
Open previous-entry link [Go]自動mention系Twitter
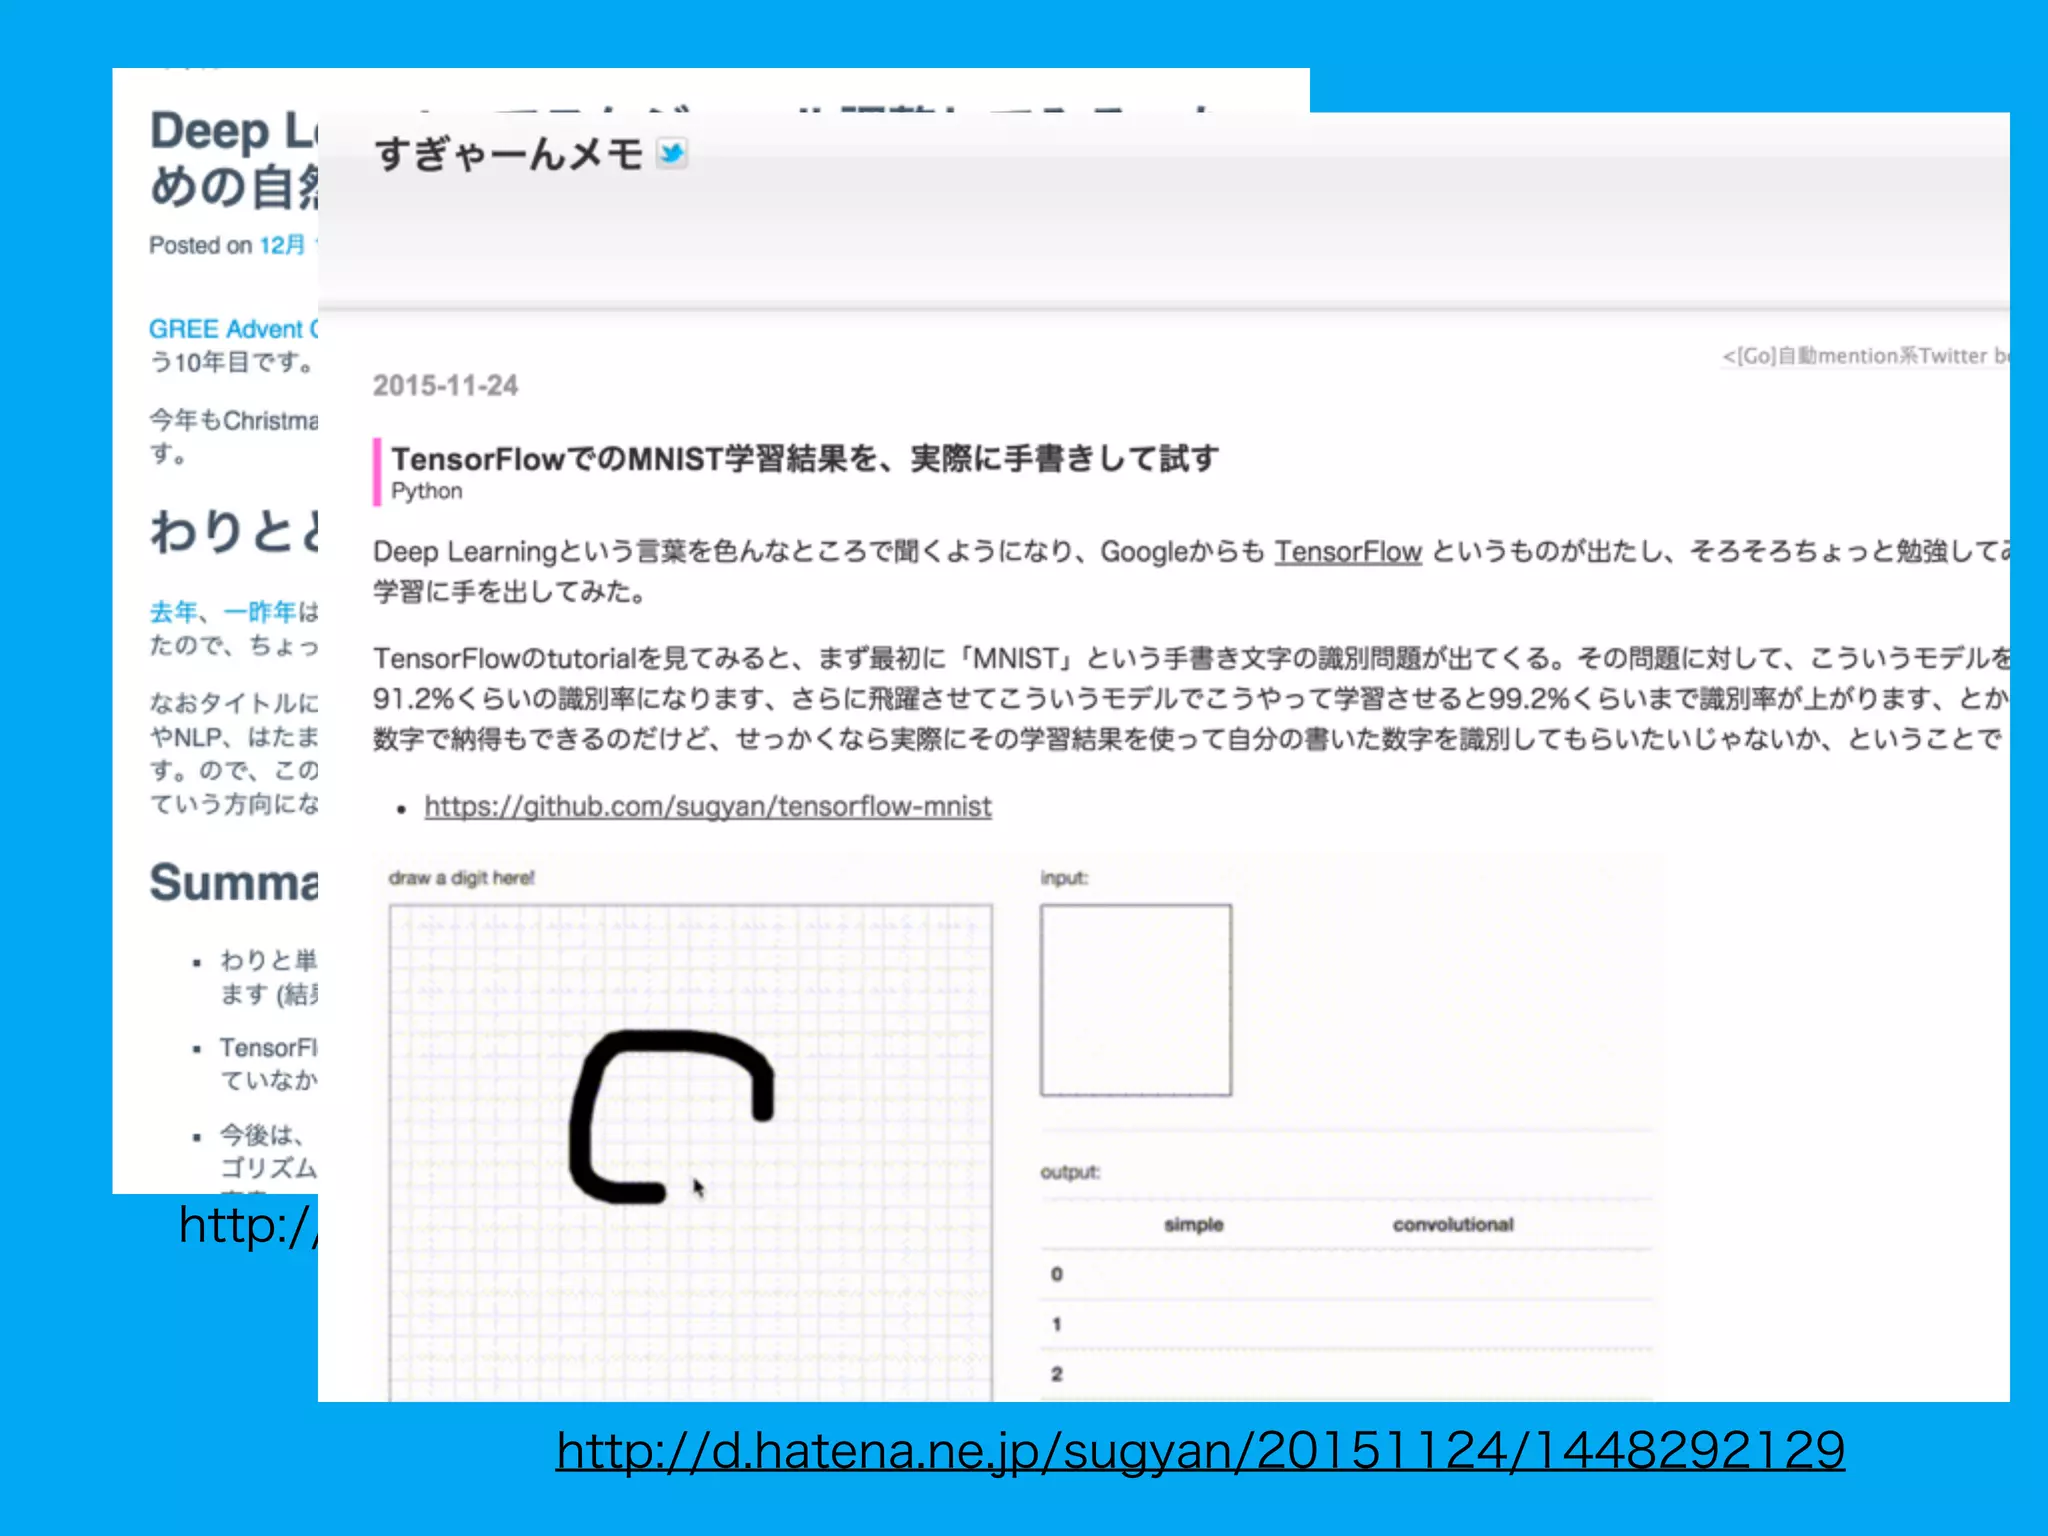[x=1865, y=356]
